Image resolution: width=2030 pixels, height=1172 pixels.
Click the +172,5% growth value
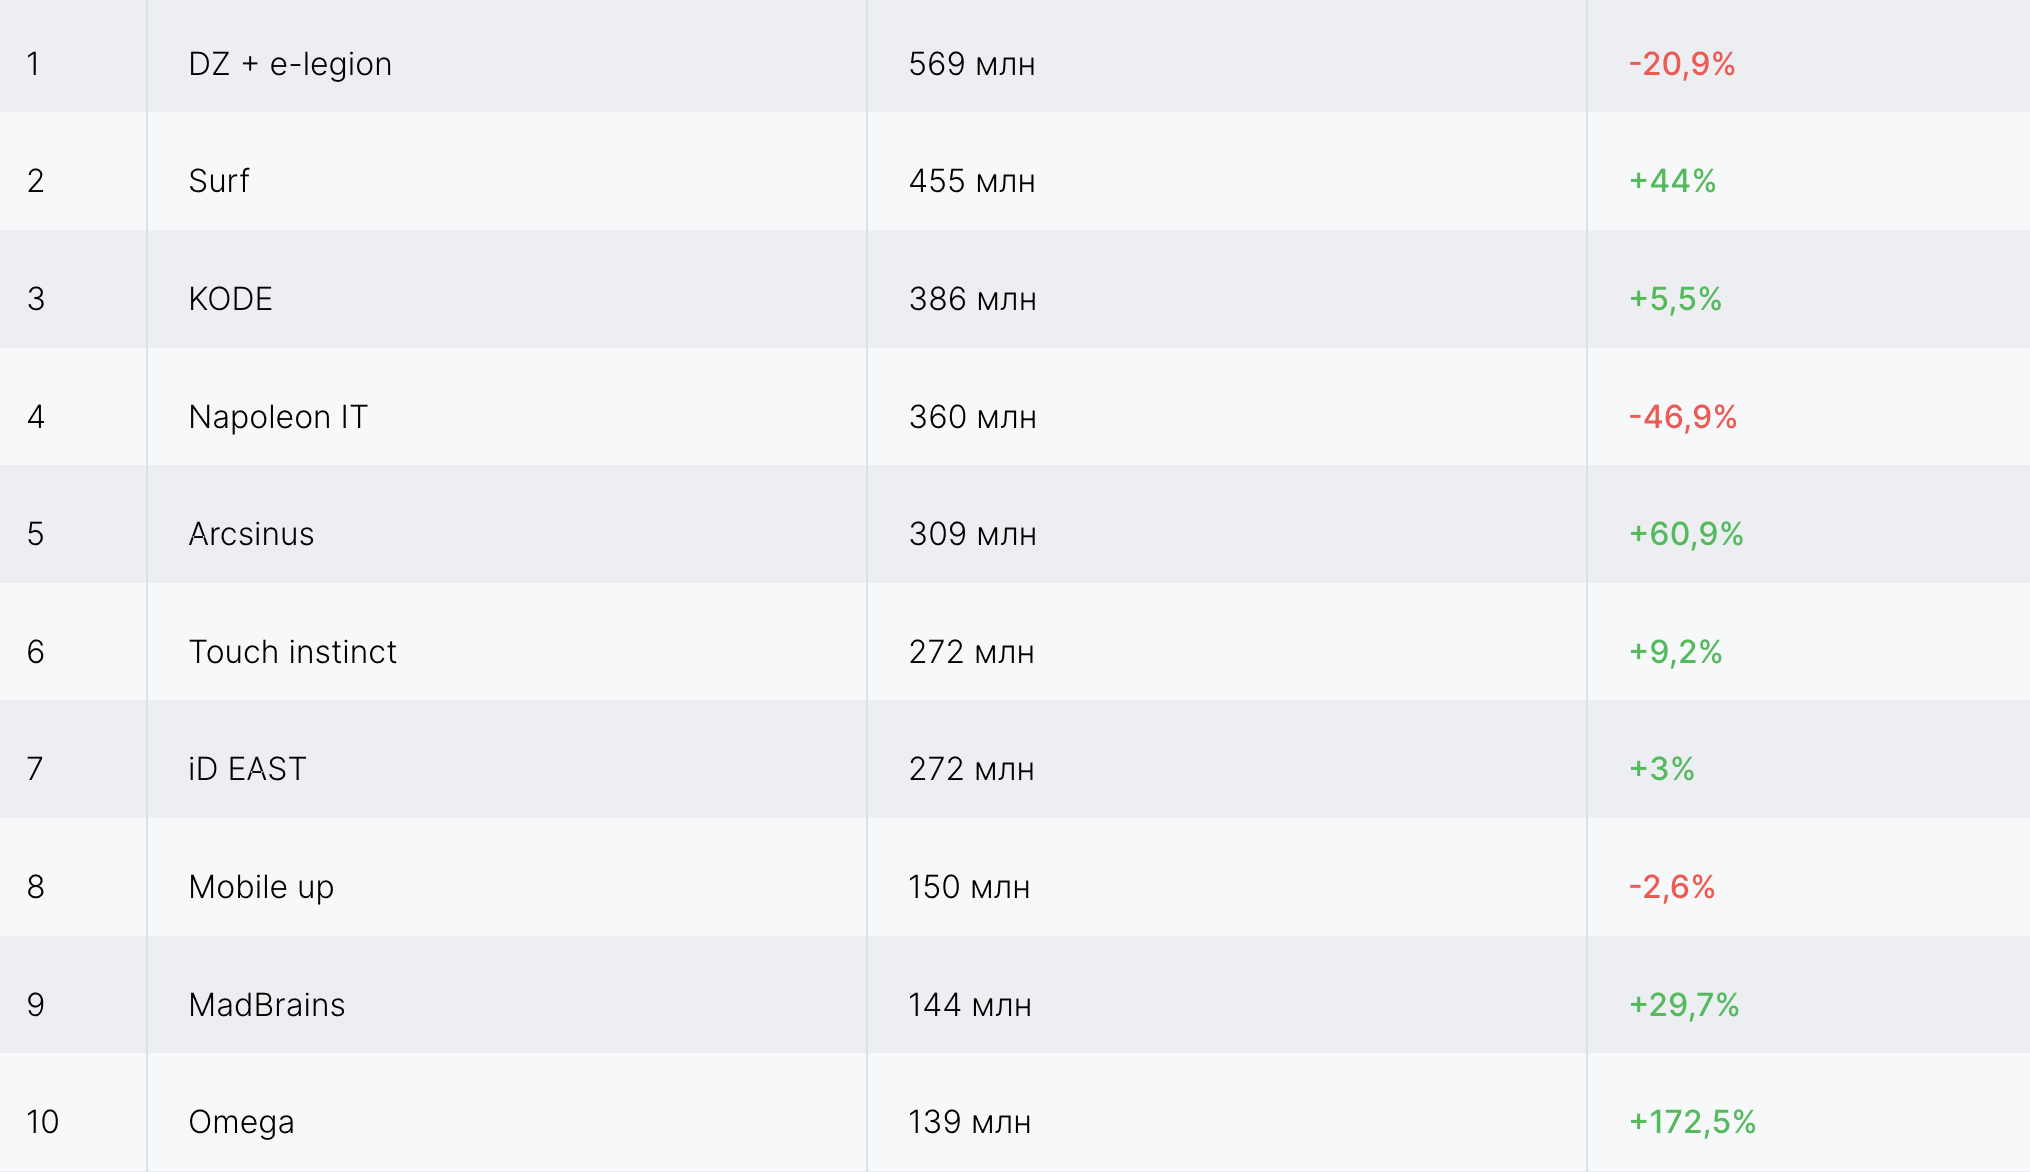(1692, 1122)
